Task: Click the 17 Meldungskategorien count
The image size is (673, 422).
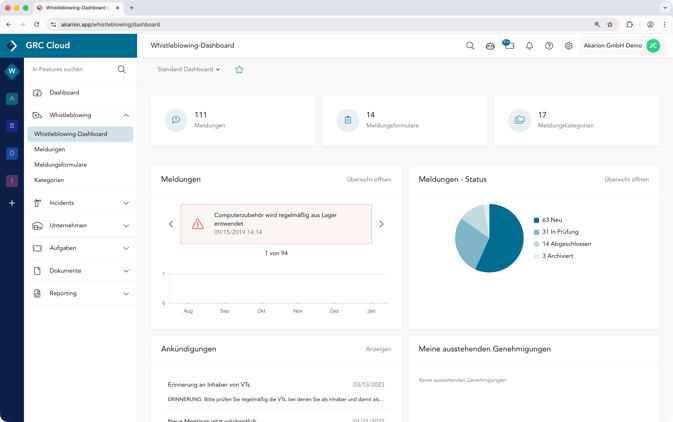Action: tap(542, 115)
